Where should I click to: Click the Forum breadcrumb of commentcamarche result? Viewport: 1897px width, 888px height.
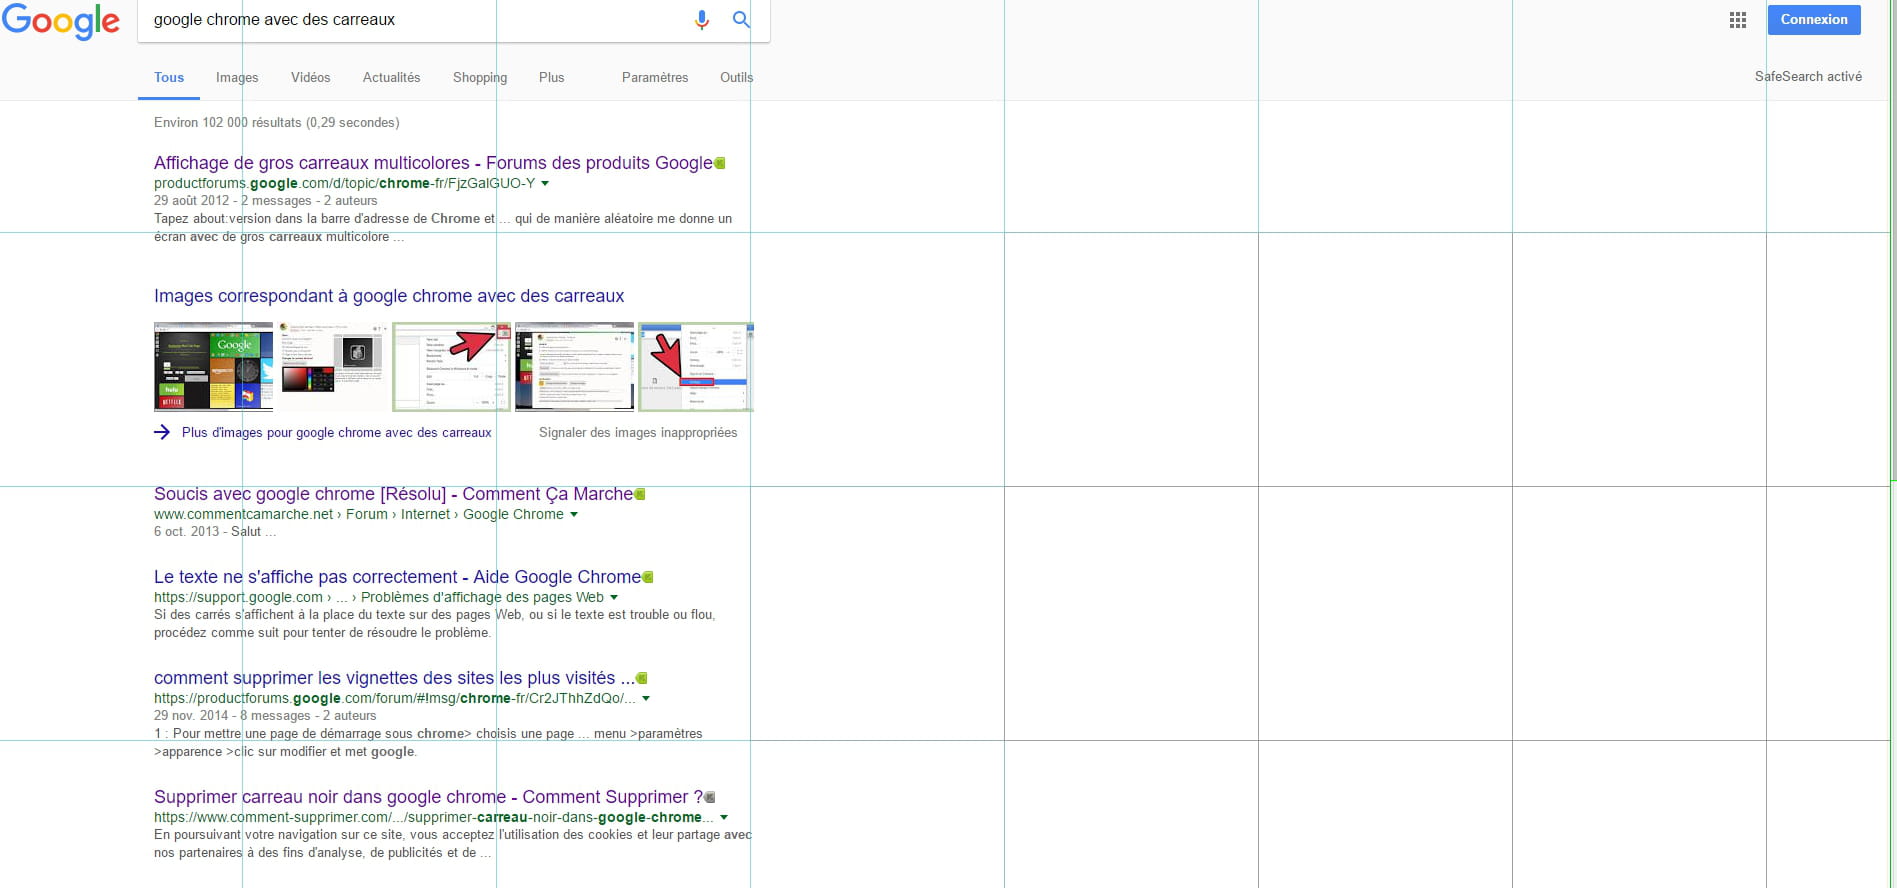(x=366, y=514)
